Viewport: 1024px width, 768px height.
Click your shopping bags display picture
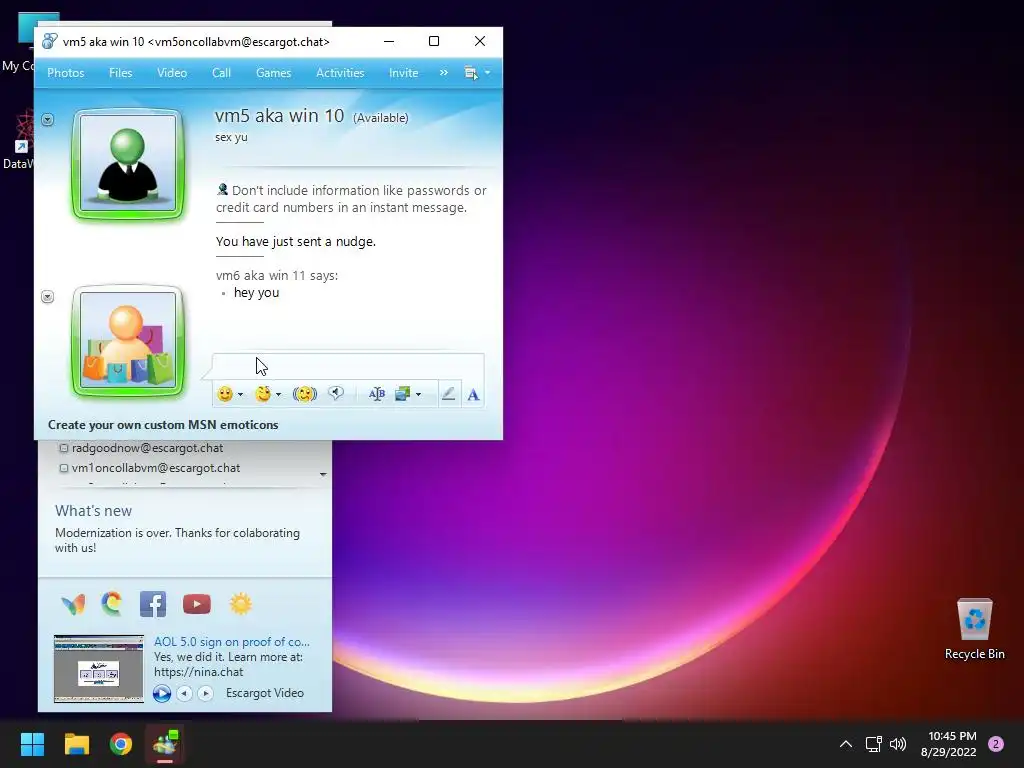127,340
